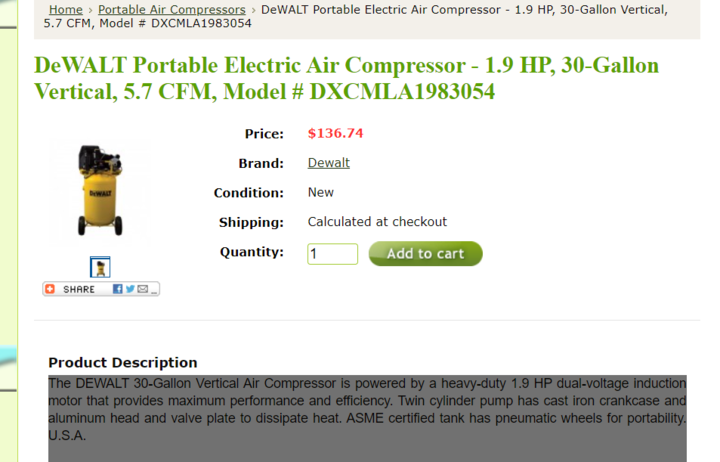Select the small compressor thumbnail image
Viewport: 720px width, 462px height.
100,267
